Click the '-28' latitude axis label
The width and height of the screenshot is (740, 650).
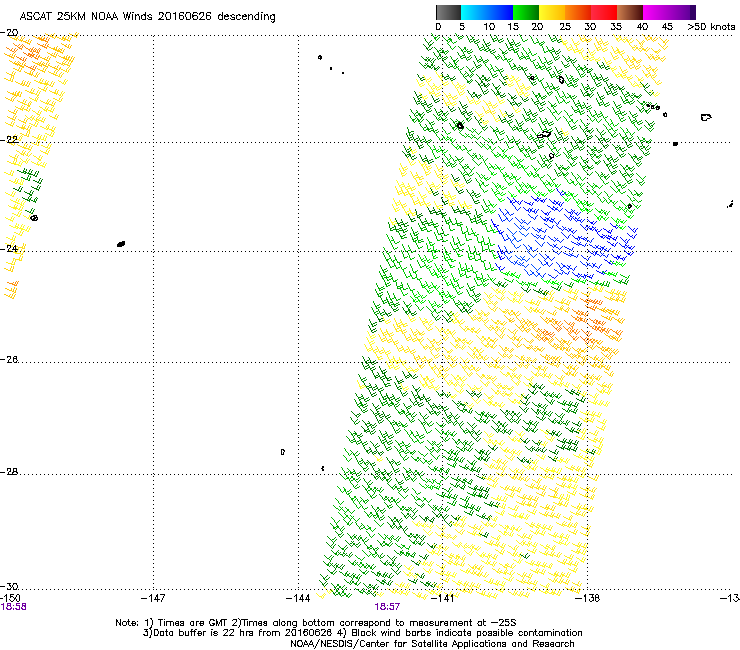[9, 472]
